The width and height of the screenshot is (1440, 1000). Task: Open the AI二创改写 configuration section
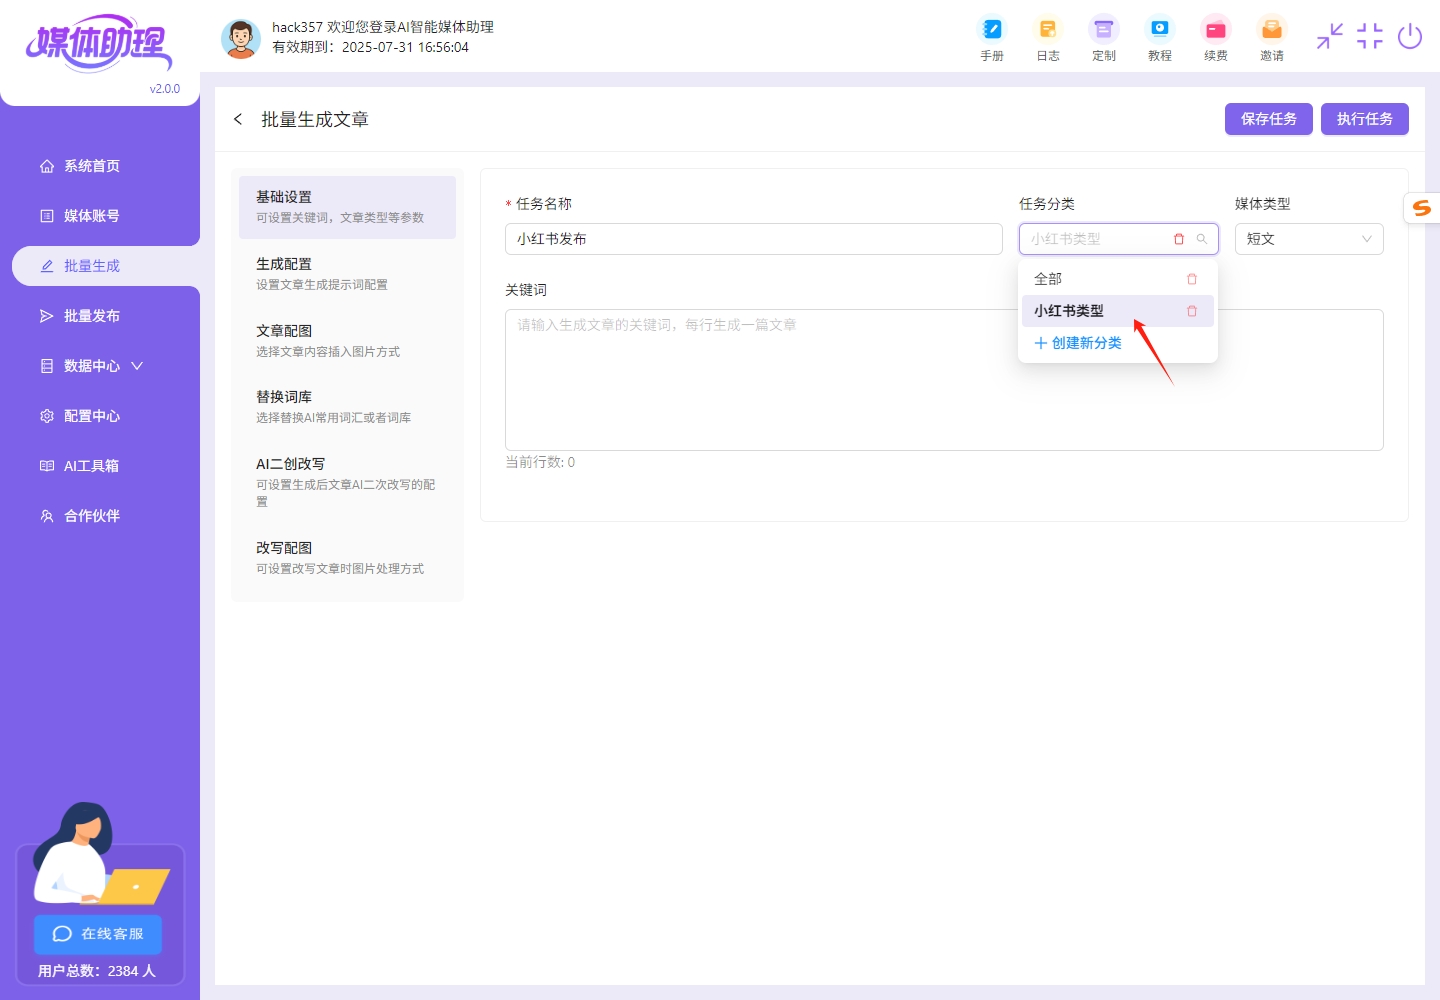[x=289, y=463]
